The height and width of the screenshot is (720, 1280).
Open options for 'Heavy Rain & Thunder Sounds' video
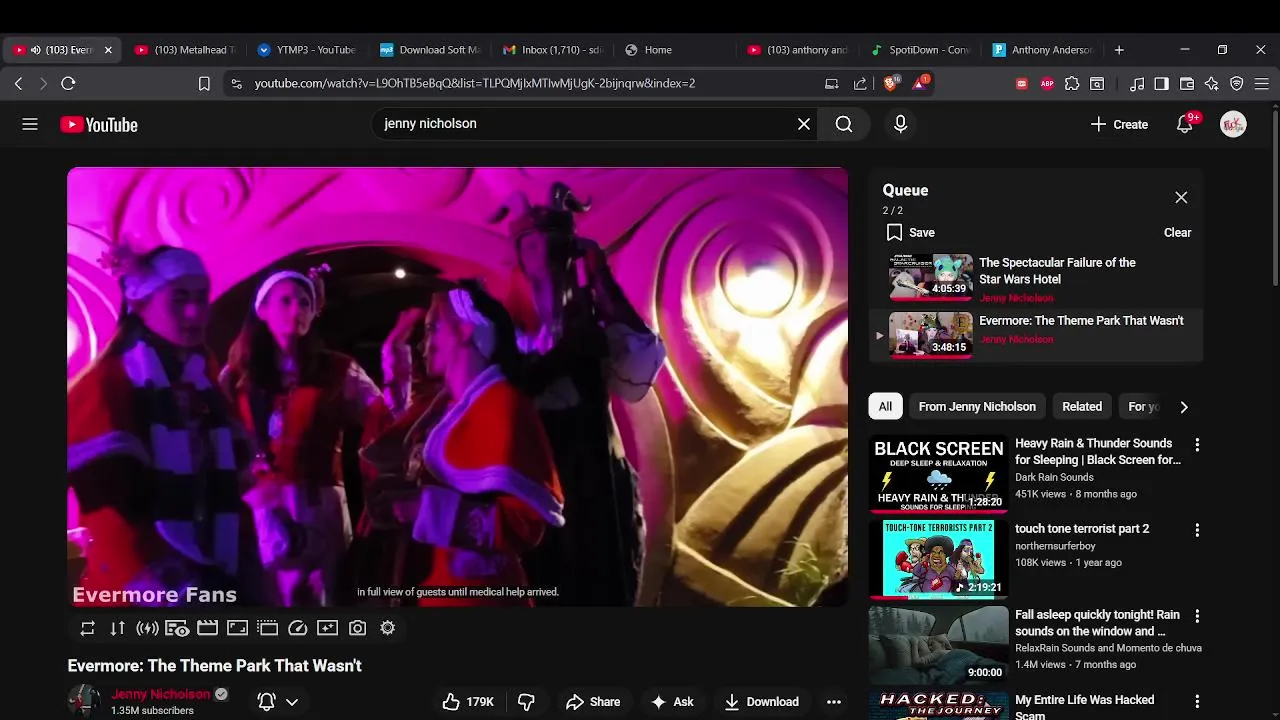point(1197,444)
